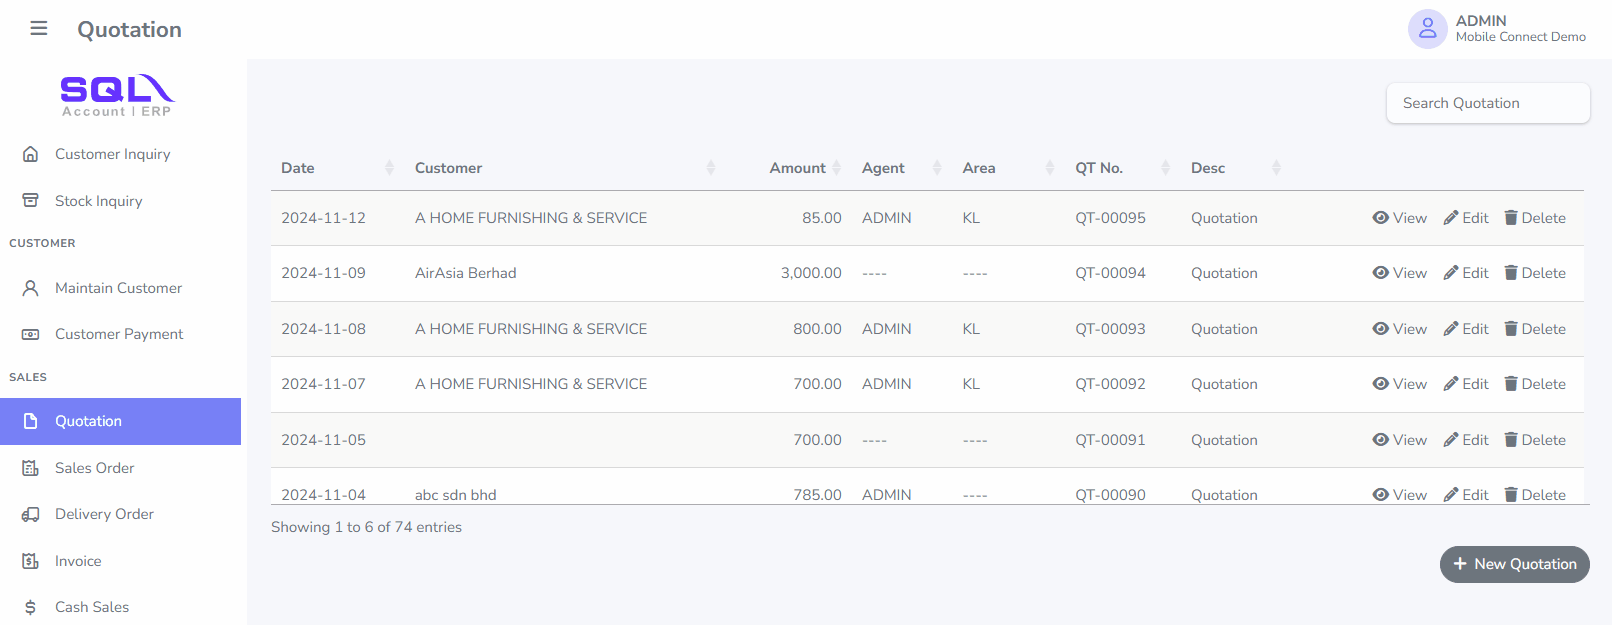Click the SQL Account ERP logo
Image resolution: width=1612 pixels, height=625 pixels.
117,95
